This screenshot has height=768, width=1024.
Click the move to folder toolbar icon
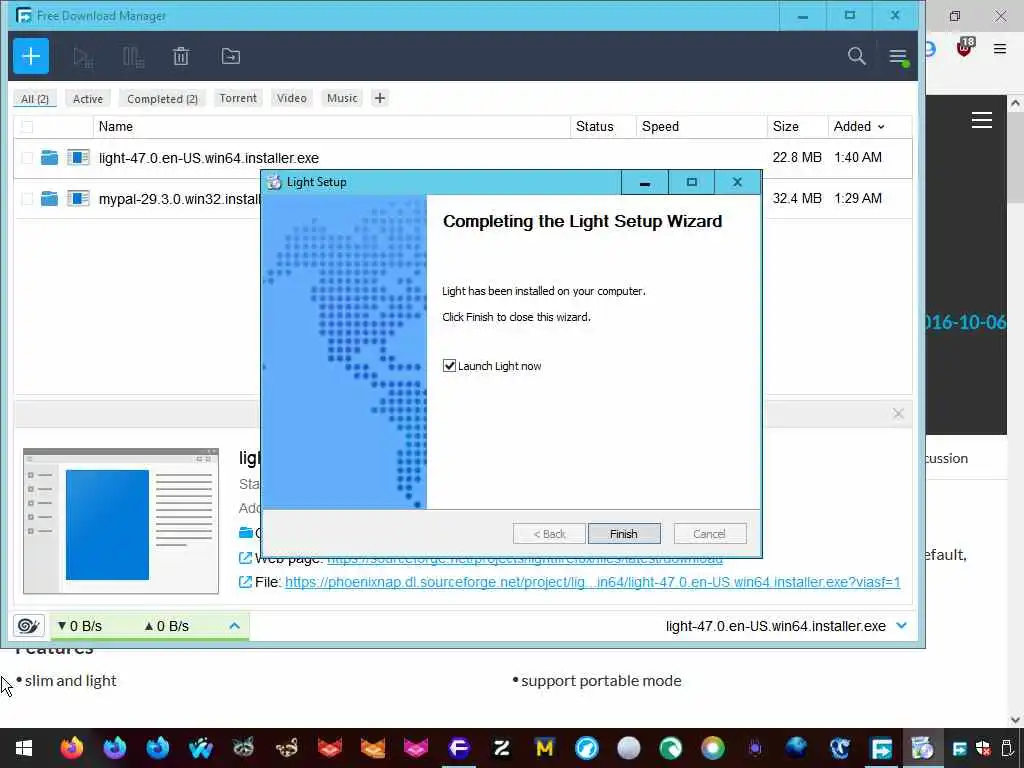coord(231,56)
